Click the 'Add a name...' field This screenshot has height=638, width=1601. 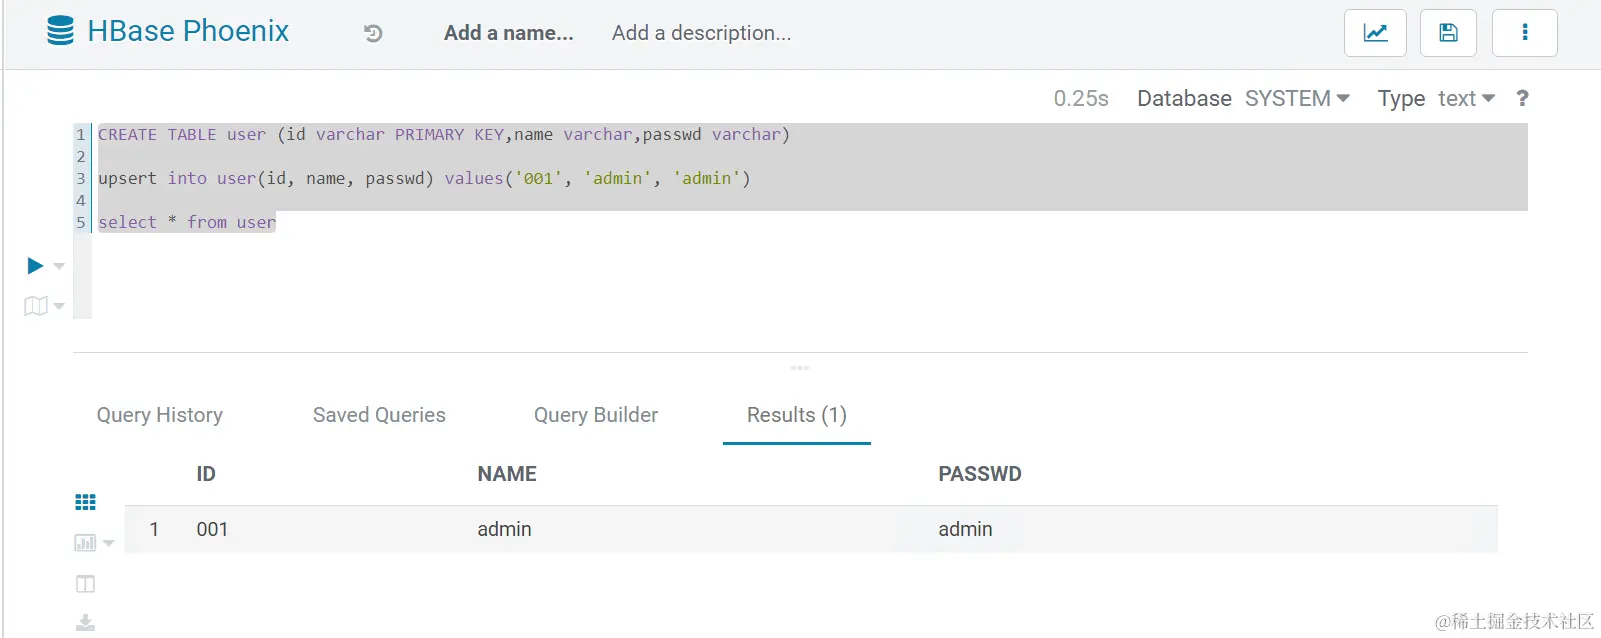pyautogui.click(x=509, y=33)
